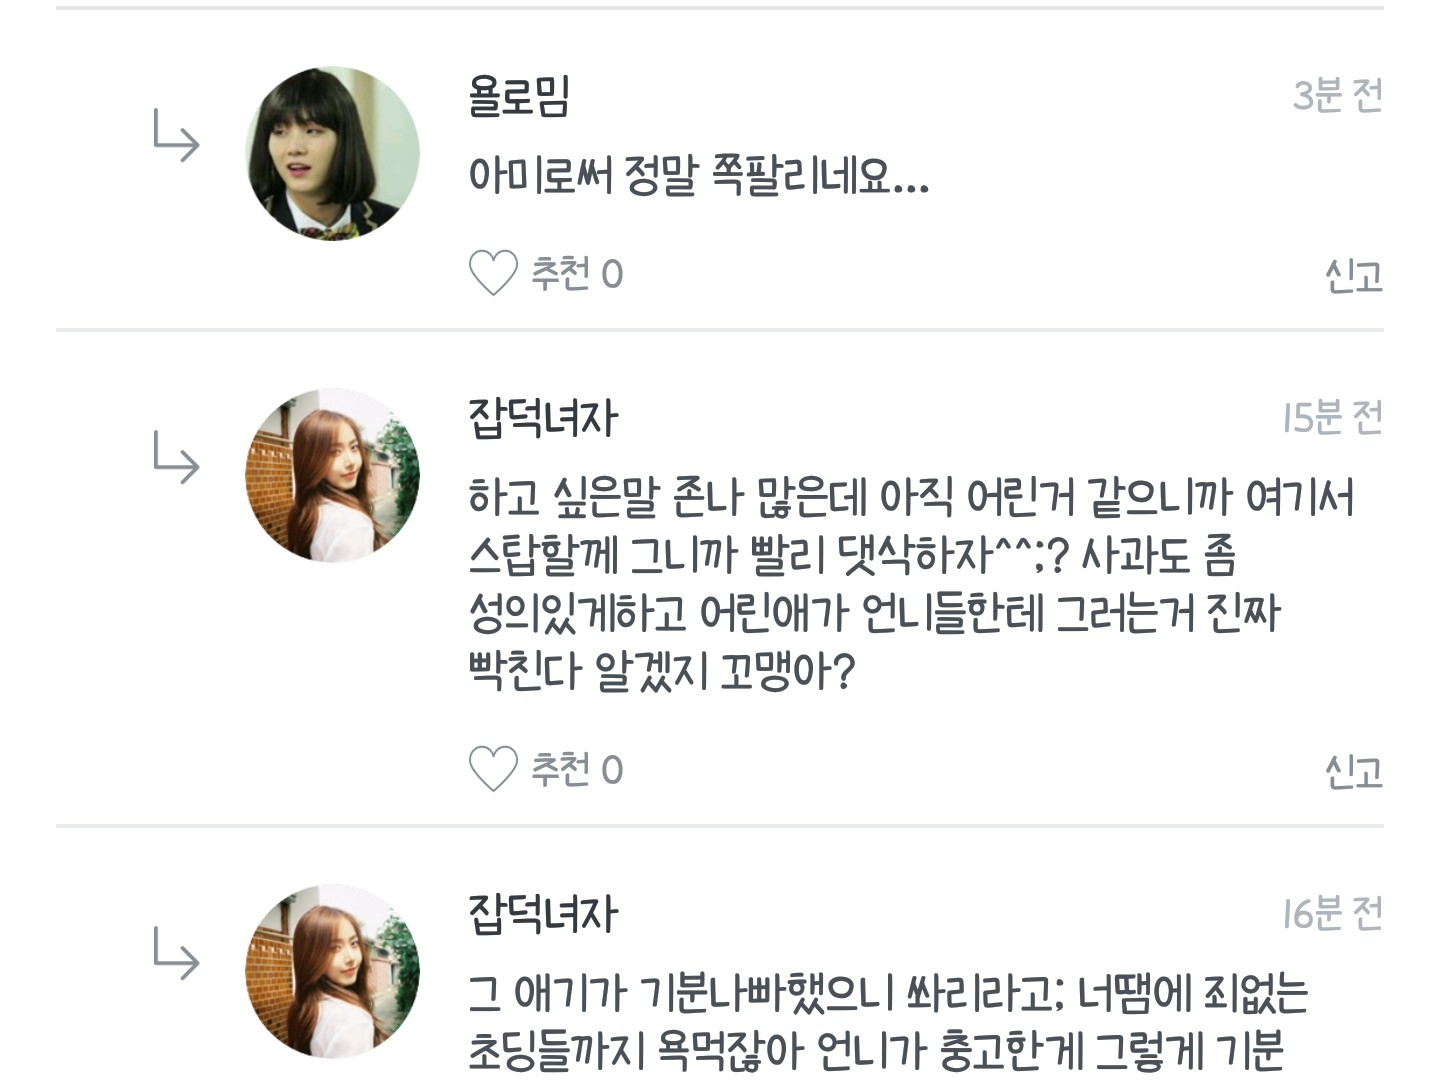1440x1080 pixels.
Task: Click the reply arrow next to the 15분 전 comment
Action: pos(176,458)
